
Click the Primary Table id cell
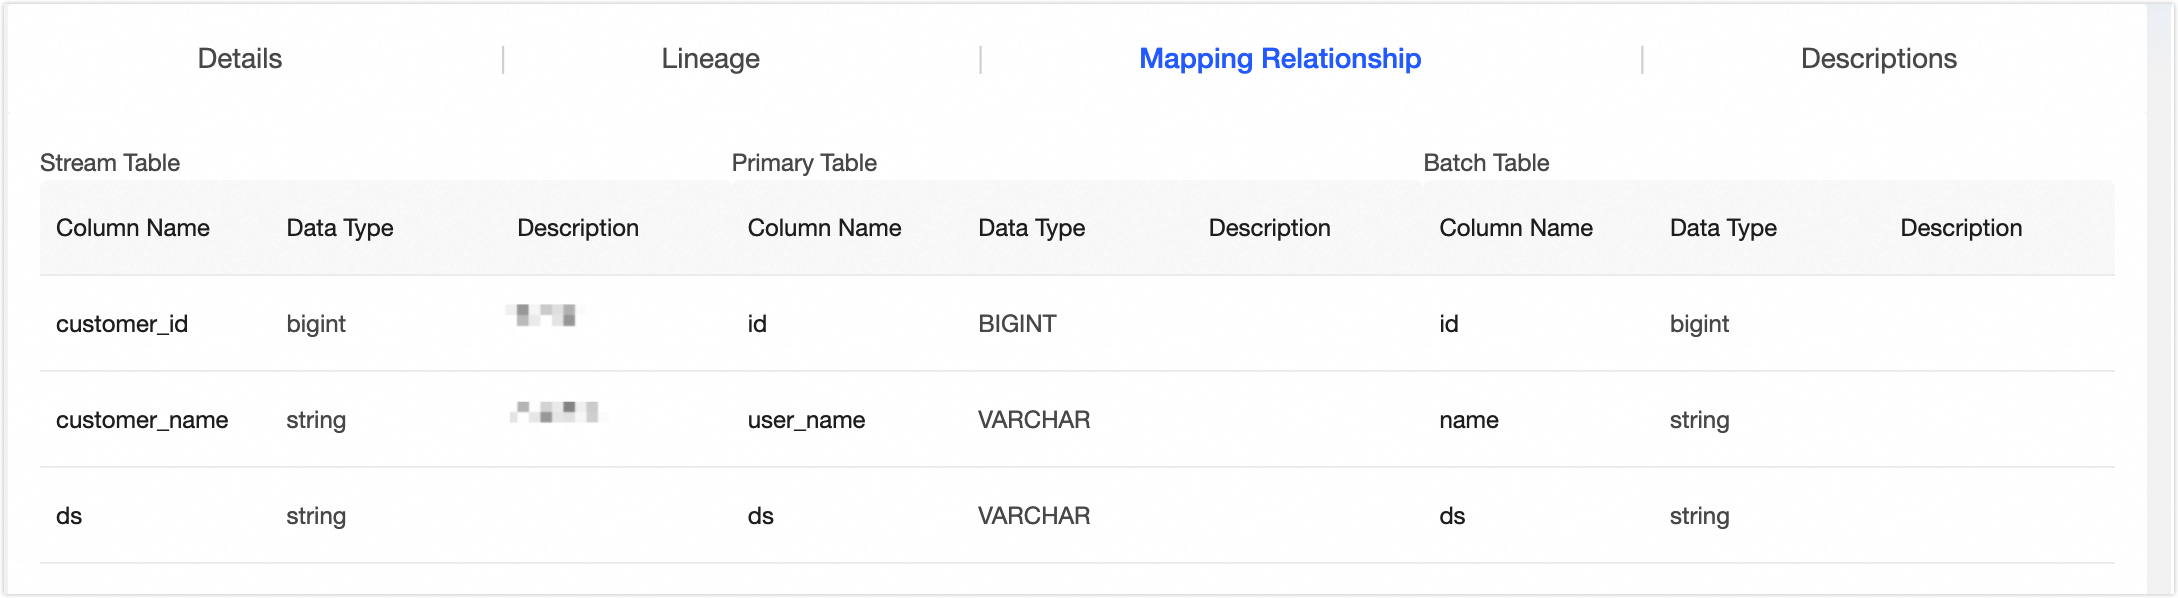coord(757,324)
